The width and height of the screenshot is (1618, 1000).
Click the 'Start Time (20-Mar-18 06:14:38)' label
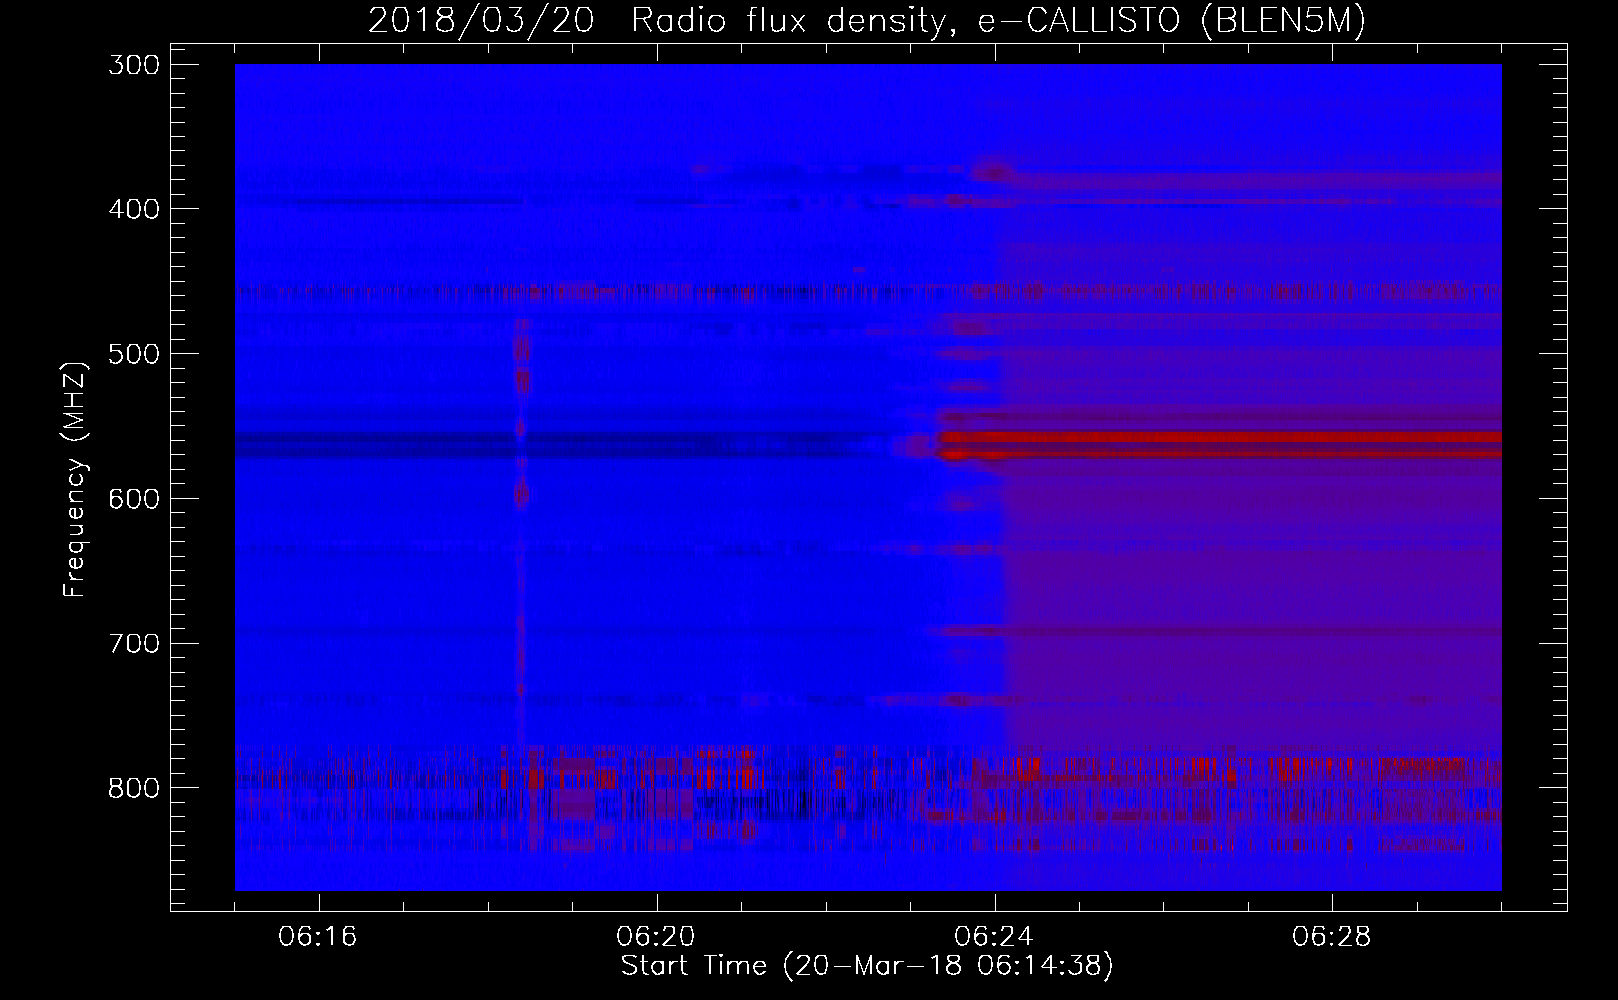click(x=867, y=966)
